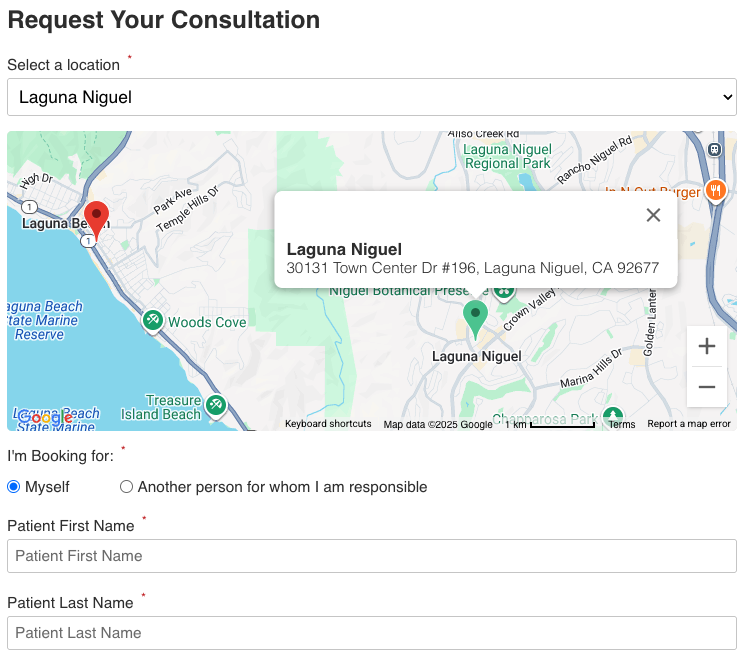Select Another person for whom I am responsible
The image size is (743, 660).
[x=126, y=487]
